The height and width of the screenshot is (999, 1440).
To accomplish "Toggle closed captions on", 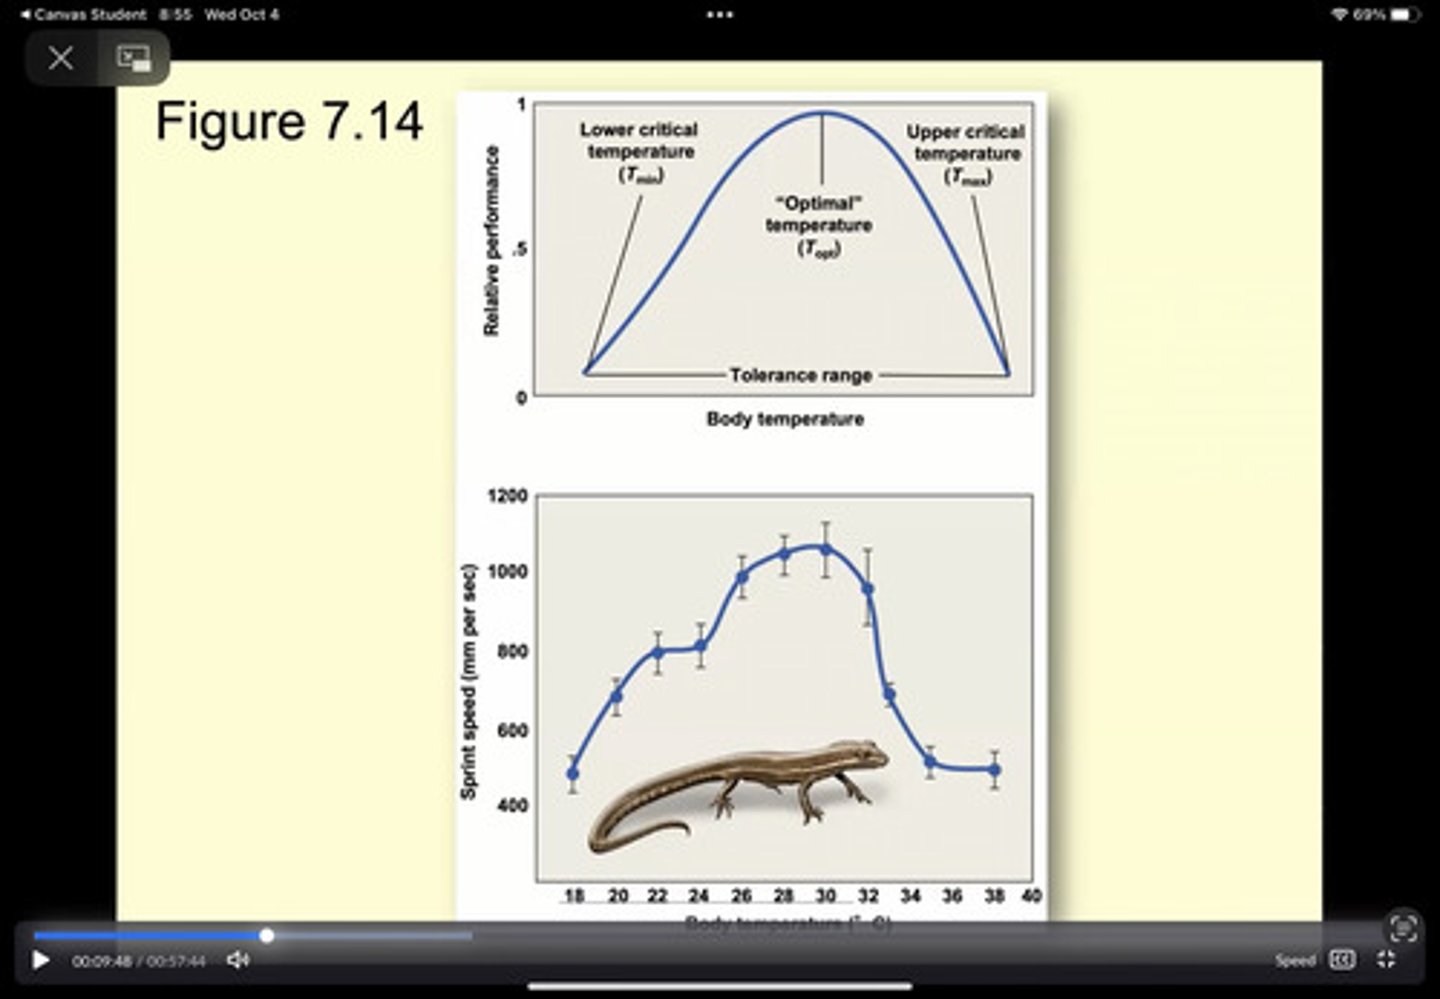I will (x=1342, y=960).
